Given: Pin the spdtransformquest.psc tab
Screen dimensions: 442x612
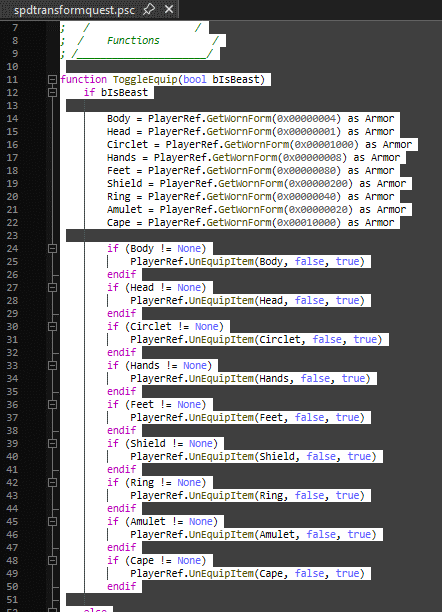Looking at the screenshot, I should click(149, 9).
